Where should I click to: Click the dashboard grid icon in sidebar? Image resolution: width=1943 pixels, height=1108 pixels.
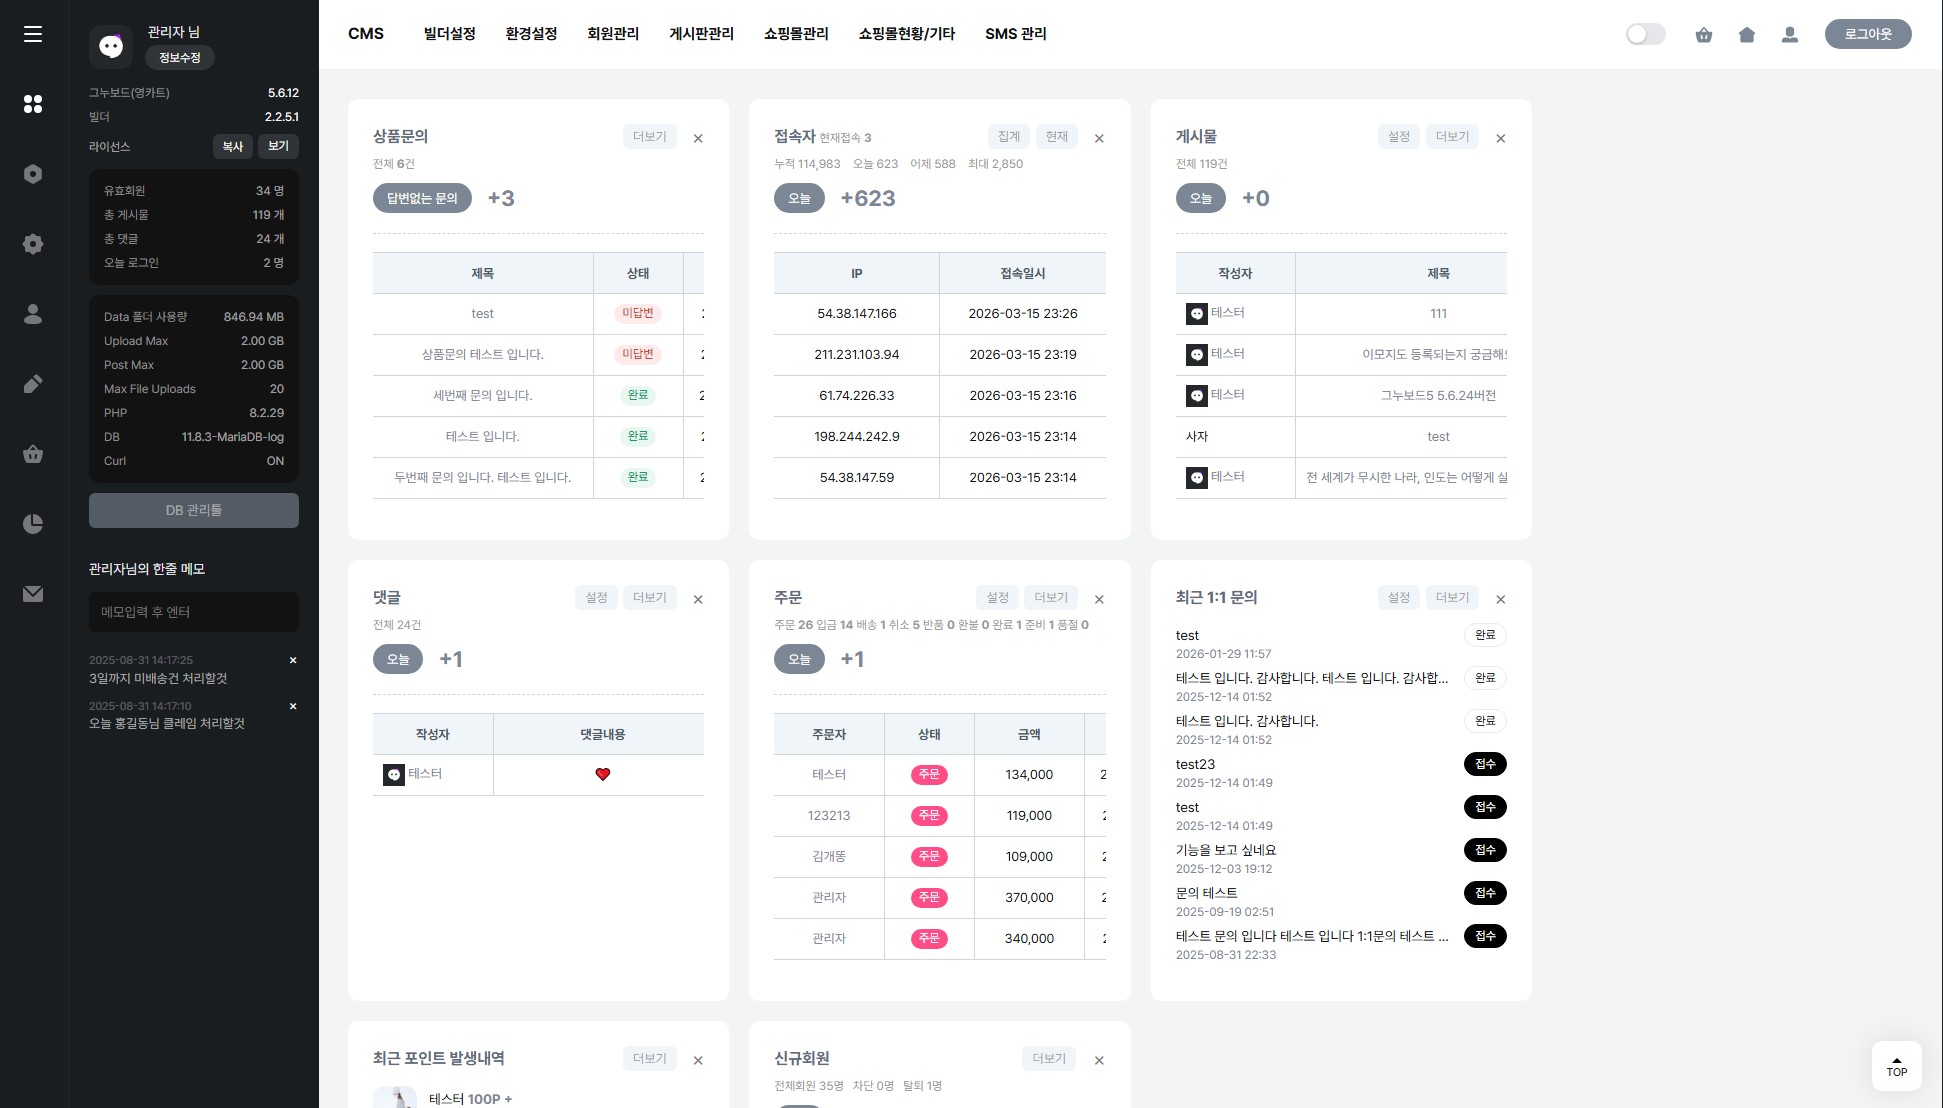click(x=33, y=104)
